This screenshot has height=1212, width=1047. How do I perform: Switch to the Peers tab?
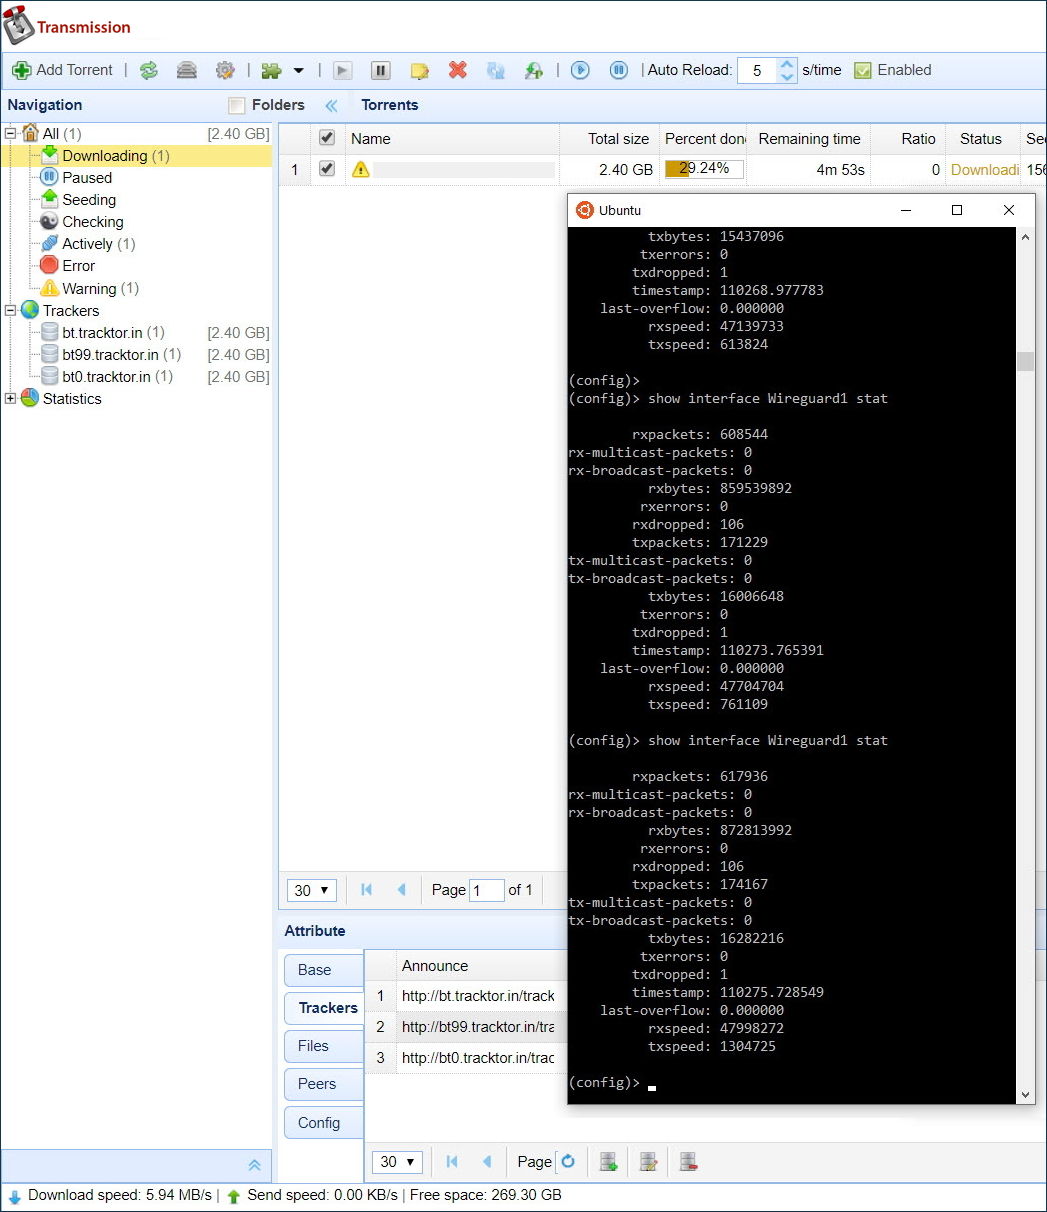coord(317,1084)
